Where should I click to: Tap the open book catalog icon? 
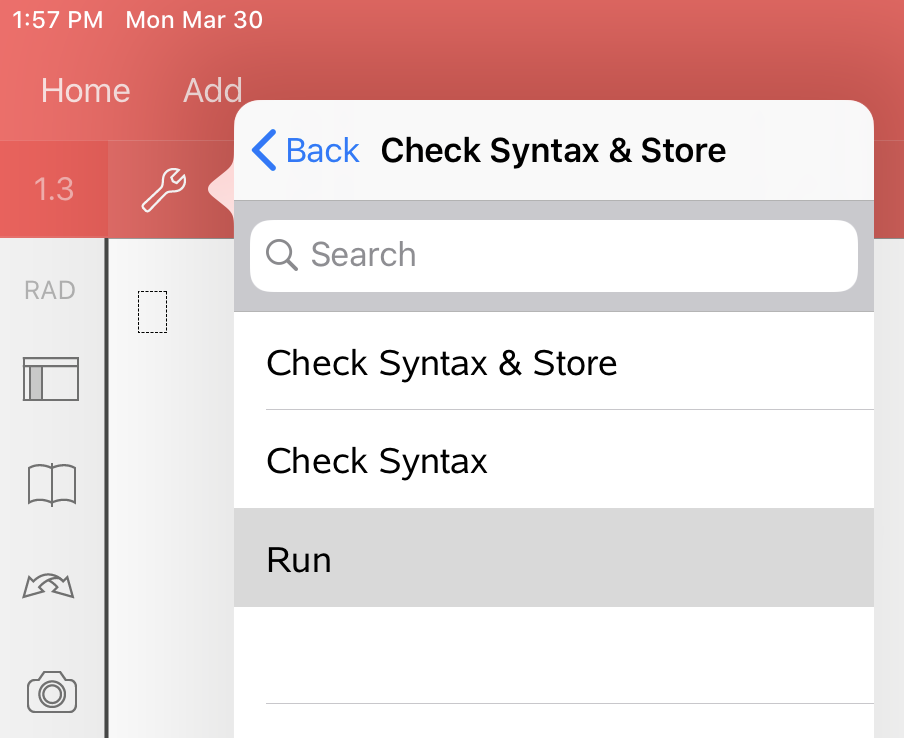51,485
